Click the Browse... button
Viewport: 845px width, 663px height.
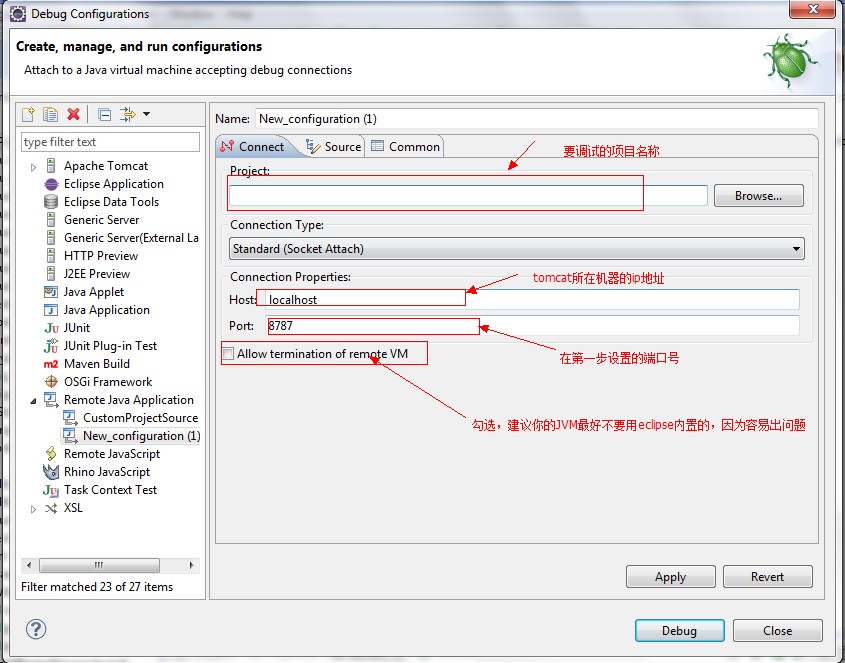[758, 196]
